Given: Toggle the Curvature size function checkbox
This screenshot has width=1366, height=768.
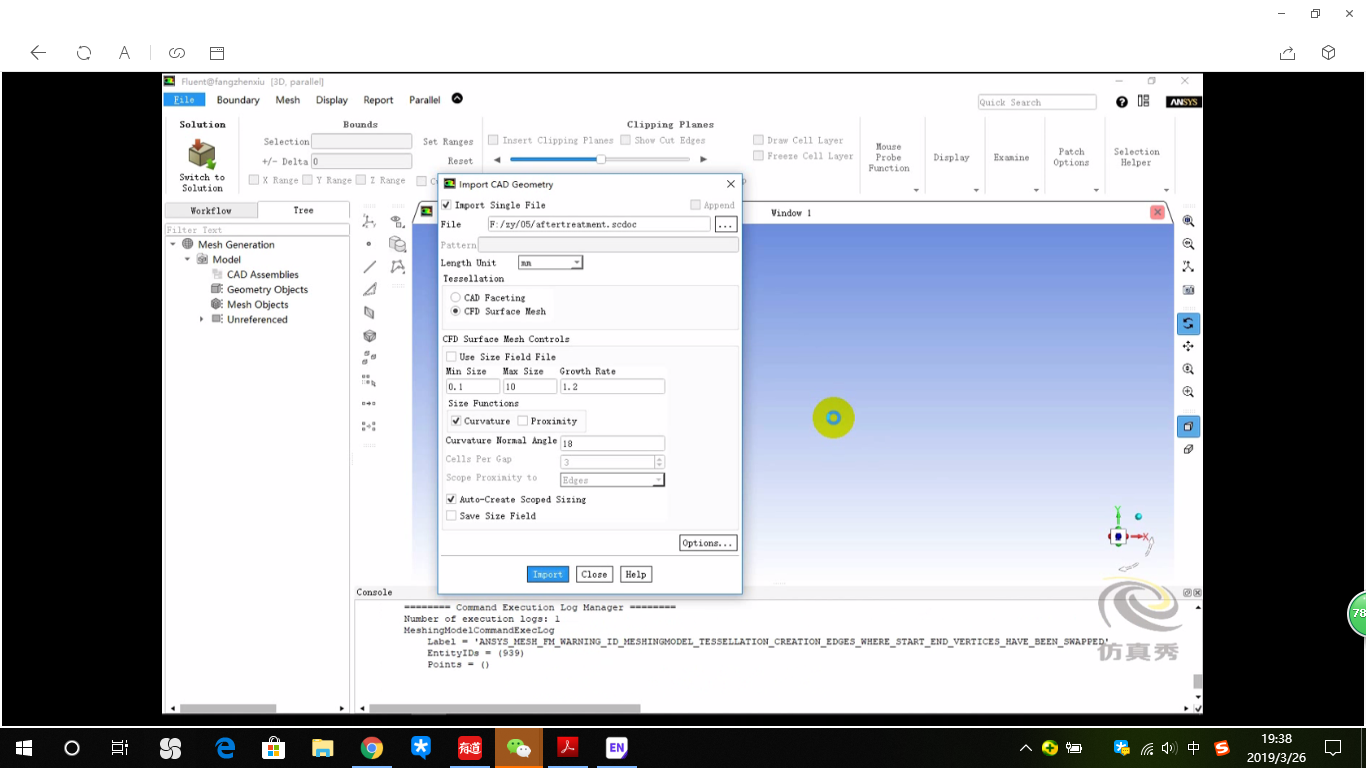Looking at the screenshot, I should point(456,421).
